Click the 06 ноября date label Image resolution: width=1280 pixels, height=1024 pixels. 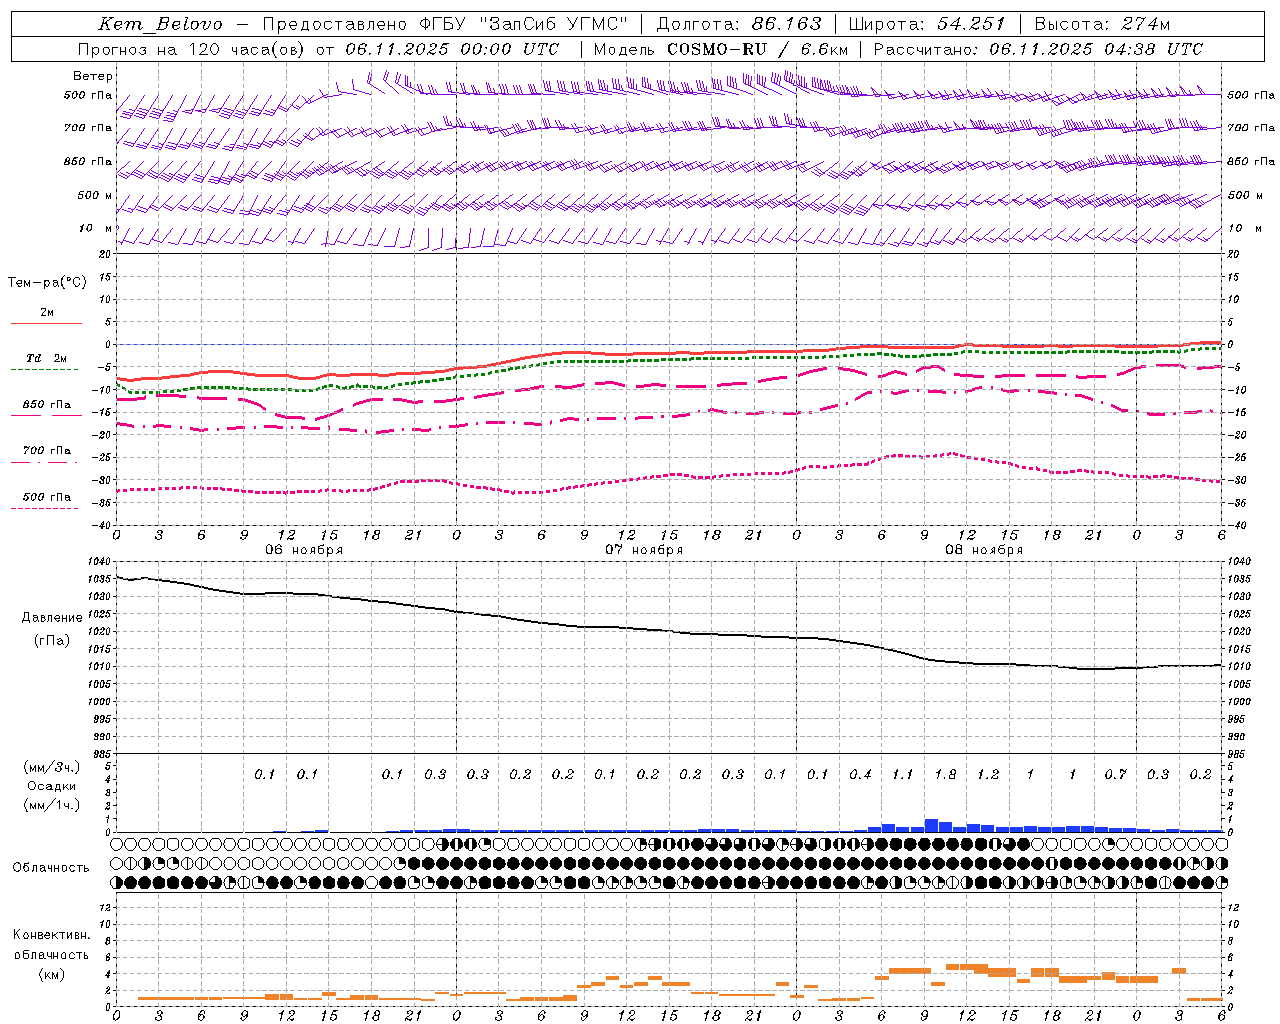click(x=304, y=549)
